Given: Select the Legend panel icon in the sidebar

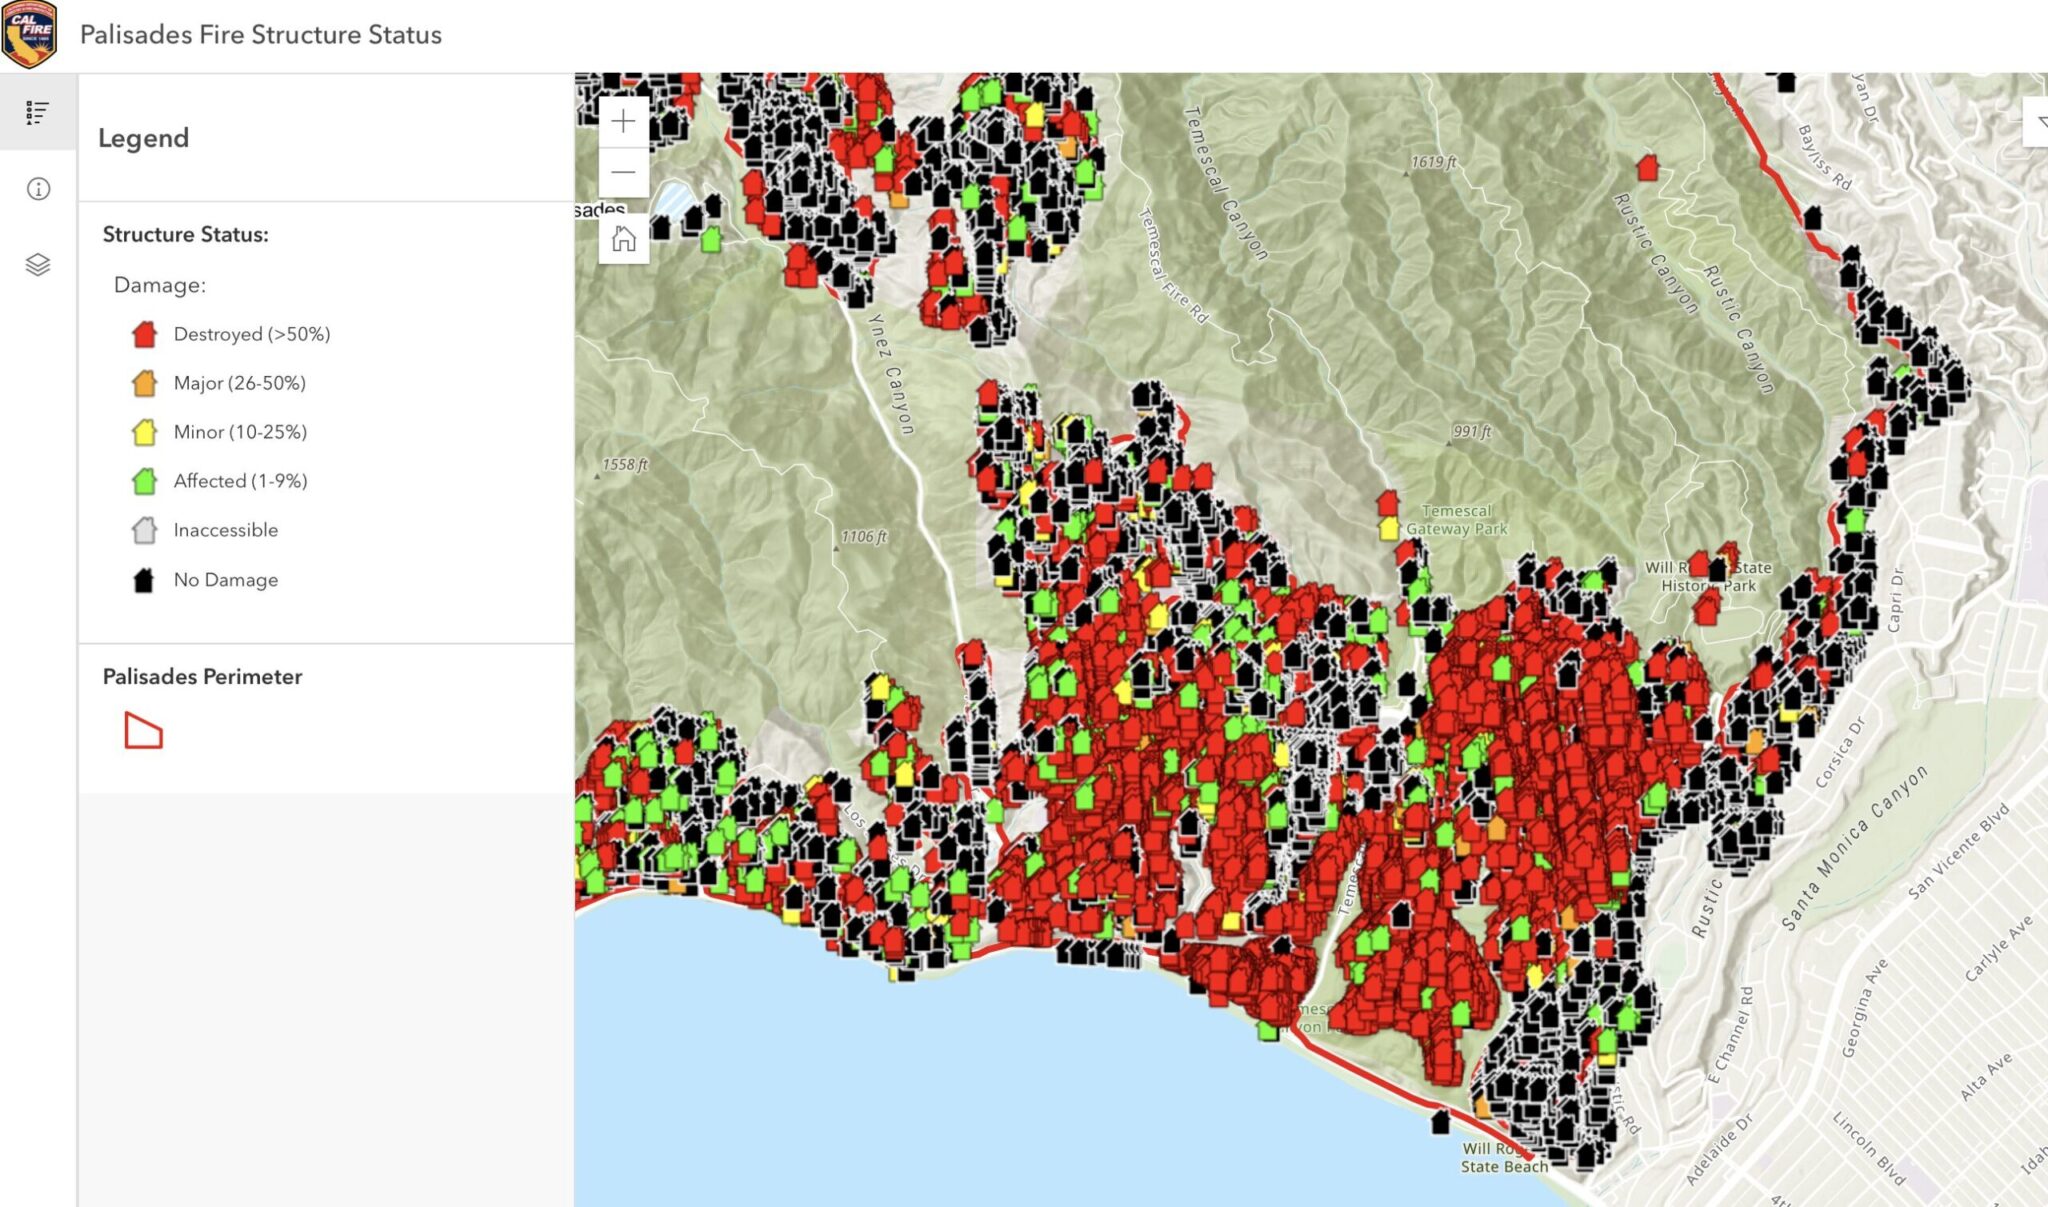Looking at the screenshot, I should pos(37,113).
